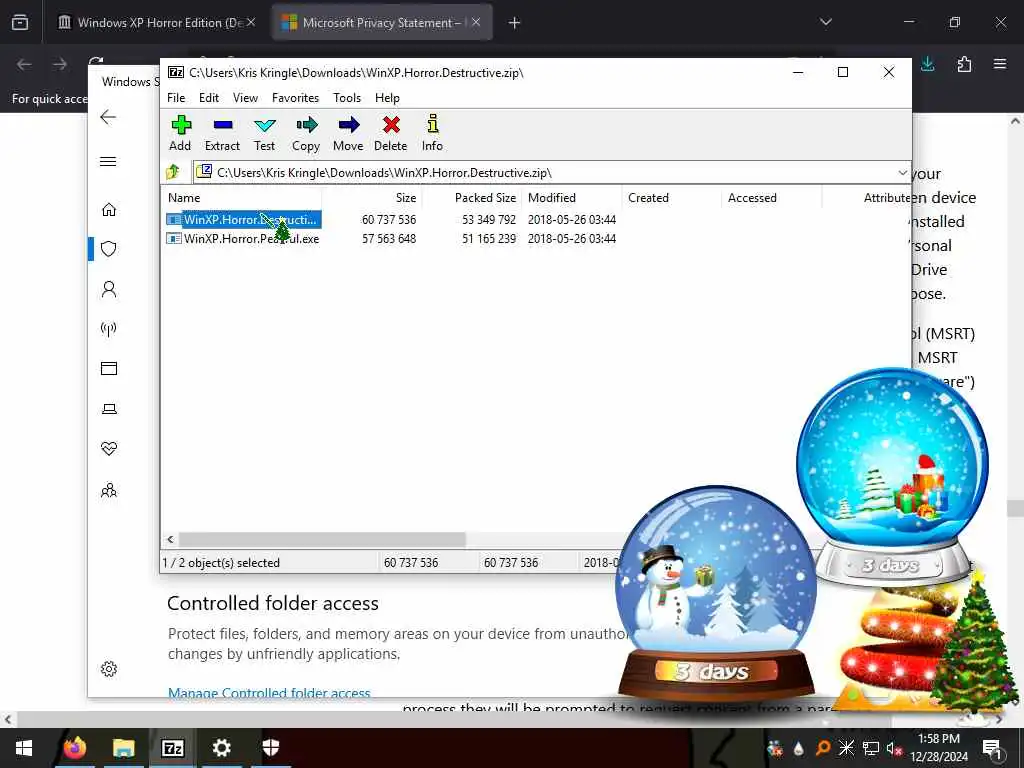The height and width of the screenshot is (768, 1024).
Task: Run the Test archive tool
Action: 264,133
